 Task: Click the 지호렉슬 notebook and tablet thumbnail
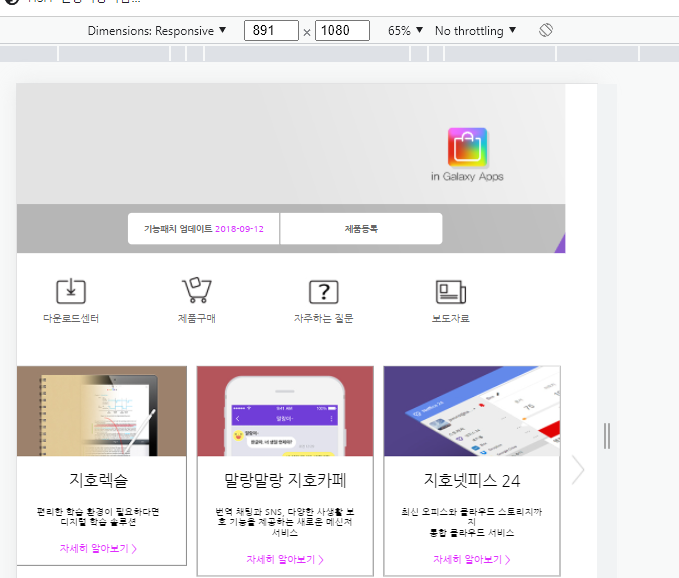[x=102, y=411]
